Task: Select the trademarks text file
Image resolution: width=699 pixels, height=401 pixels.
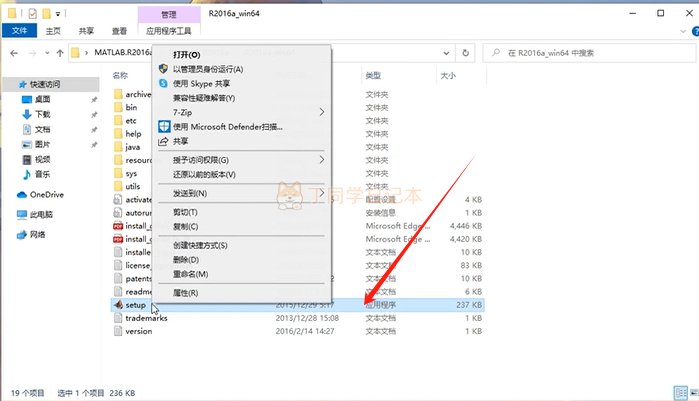Action: (146, 318)
